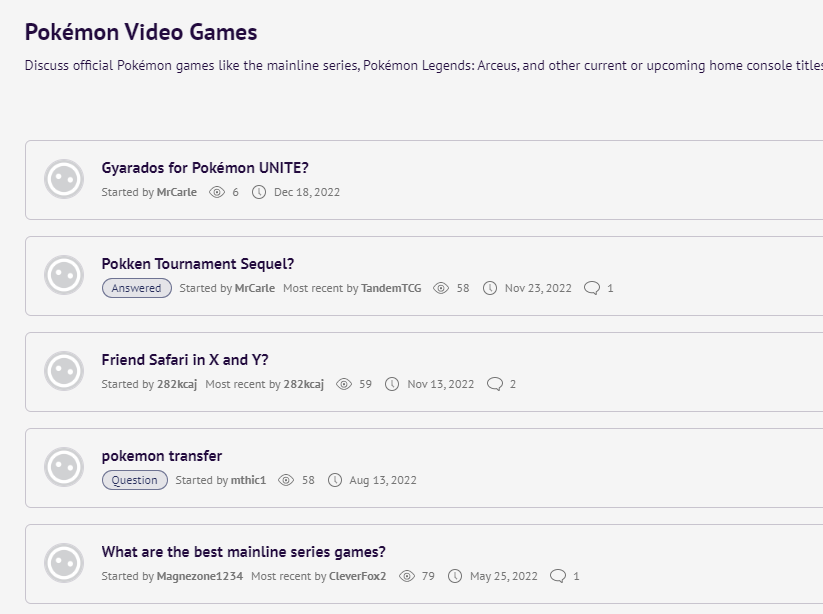Click avatar icon beside best mainline series games thread
The width and height of the screenshot is (823, 614).
[x=64, y=563]
